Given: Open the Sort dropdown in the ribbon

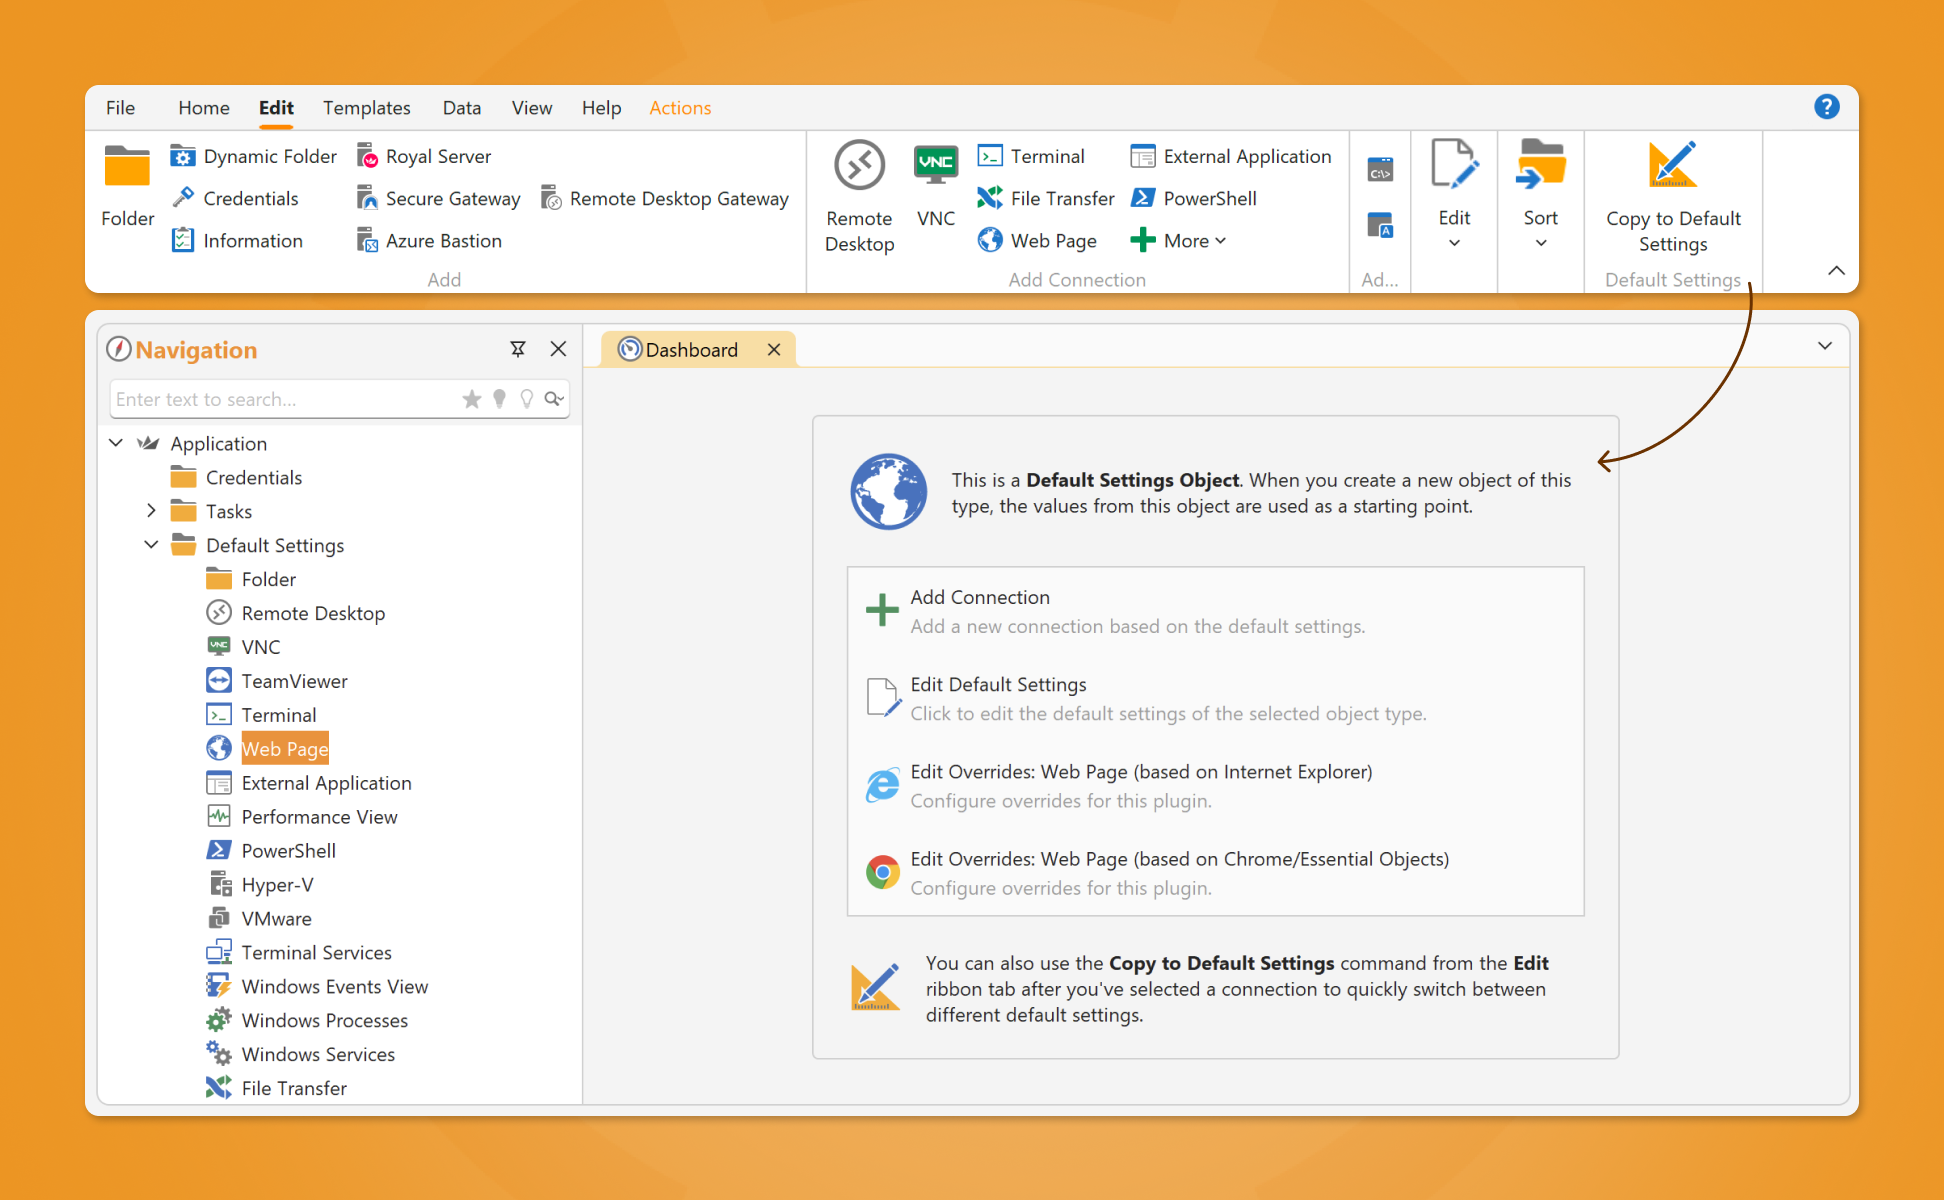Looking at the screenshot, I should tap(1540, 194).
